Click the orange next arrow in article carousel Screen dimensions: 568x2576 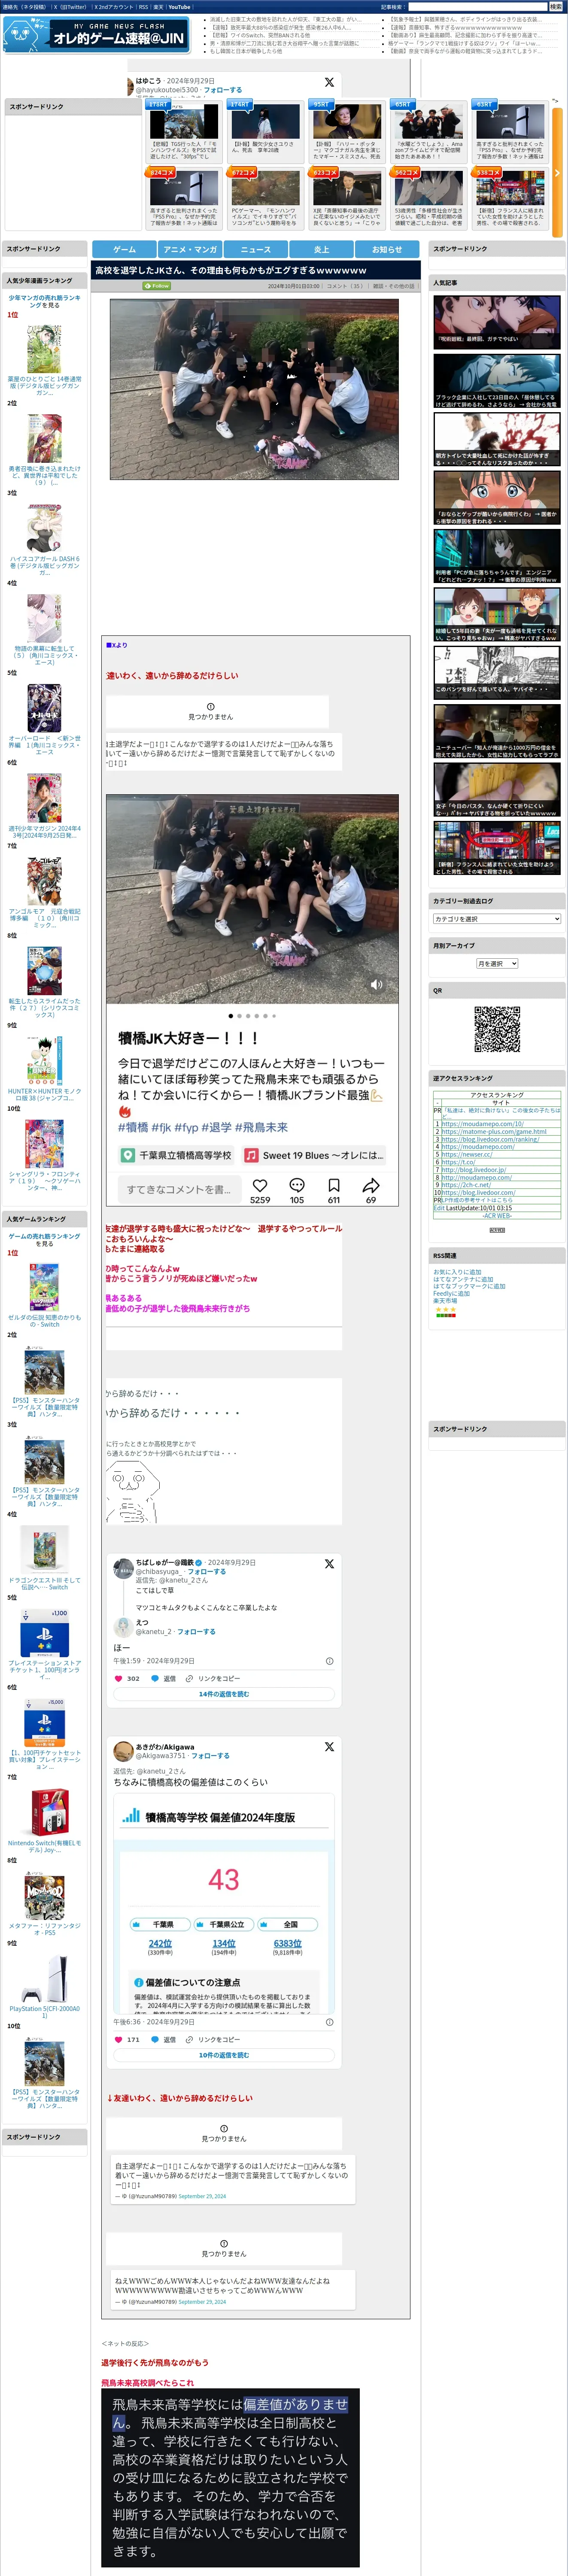(x=557, y=173)
